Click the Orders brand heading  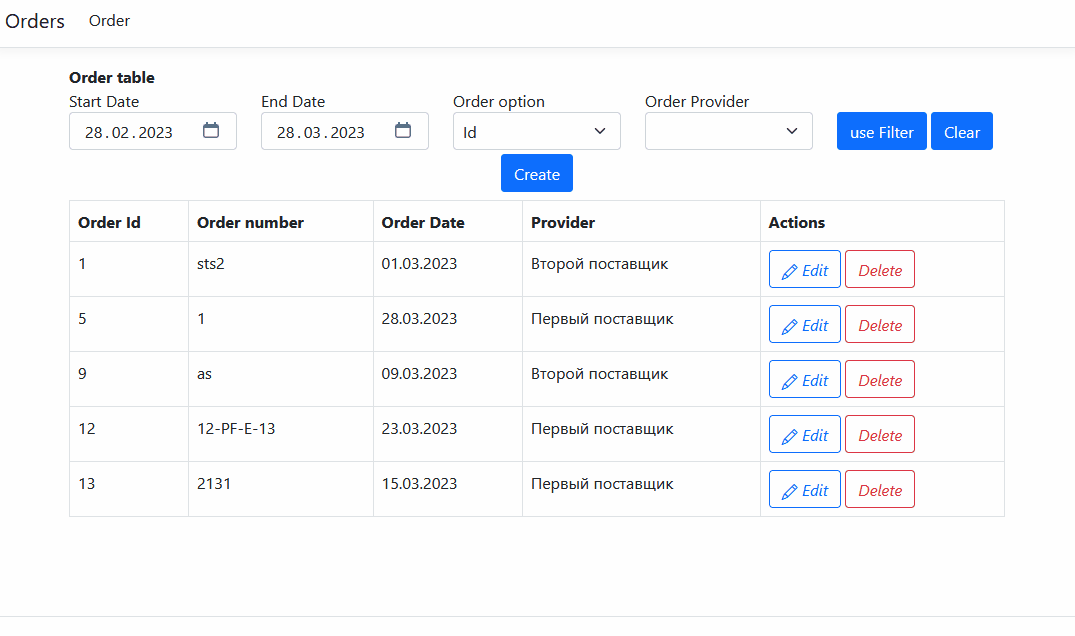point(34,20)
